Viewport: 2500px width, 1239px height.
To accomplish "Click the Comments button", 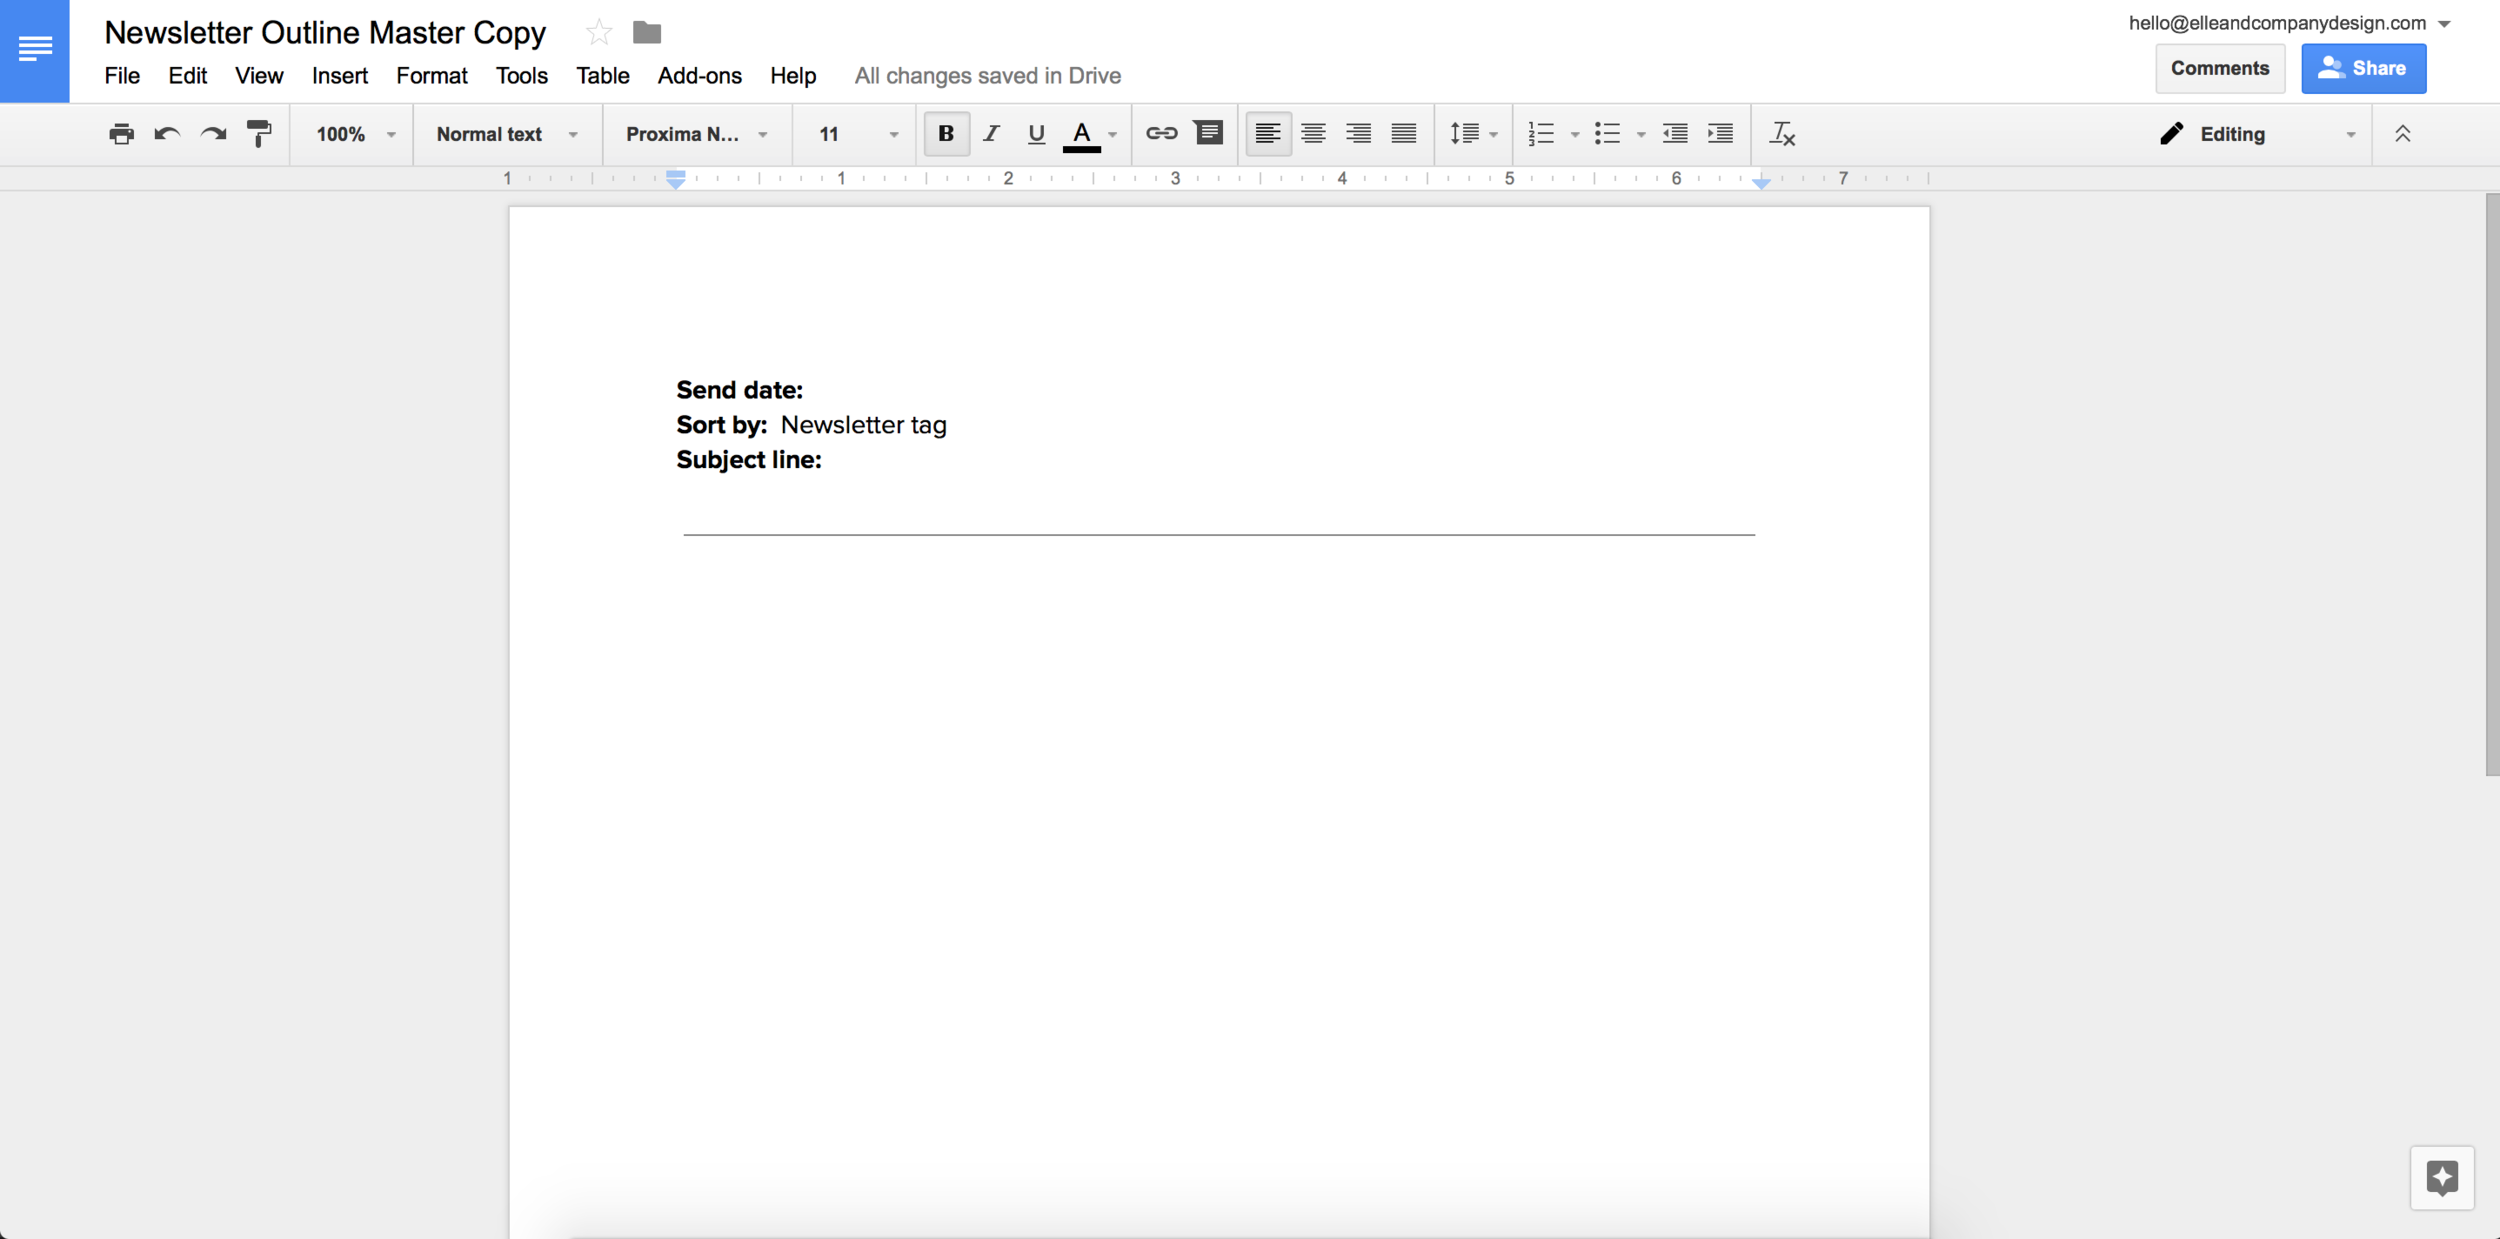I will (2219, 67).
